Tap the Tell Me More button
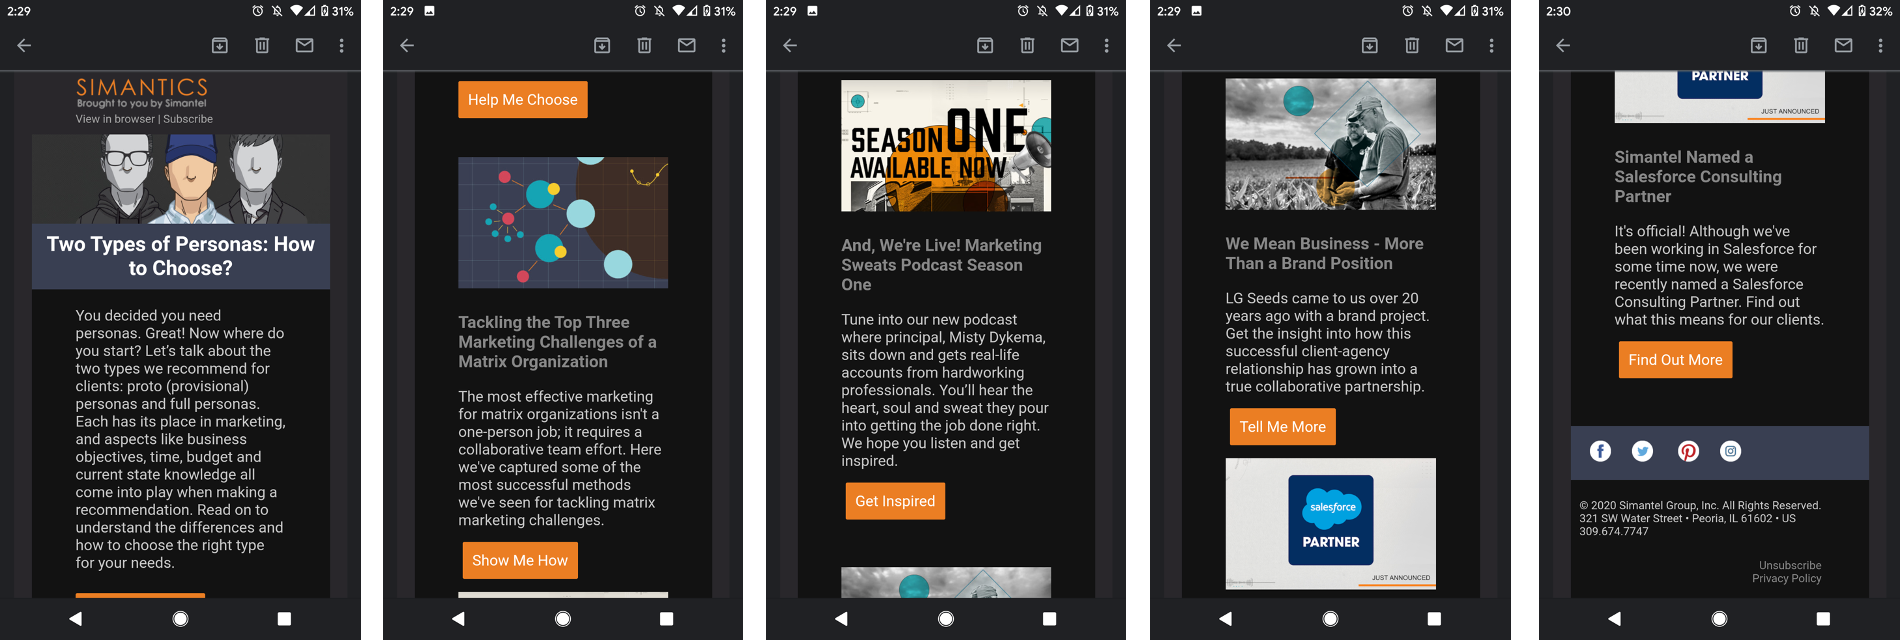Viewport: 1900px width, 640px height. click(1283, 427)
